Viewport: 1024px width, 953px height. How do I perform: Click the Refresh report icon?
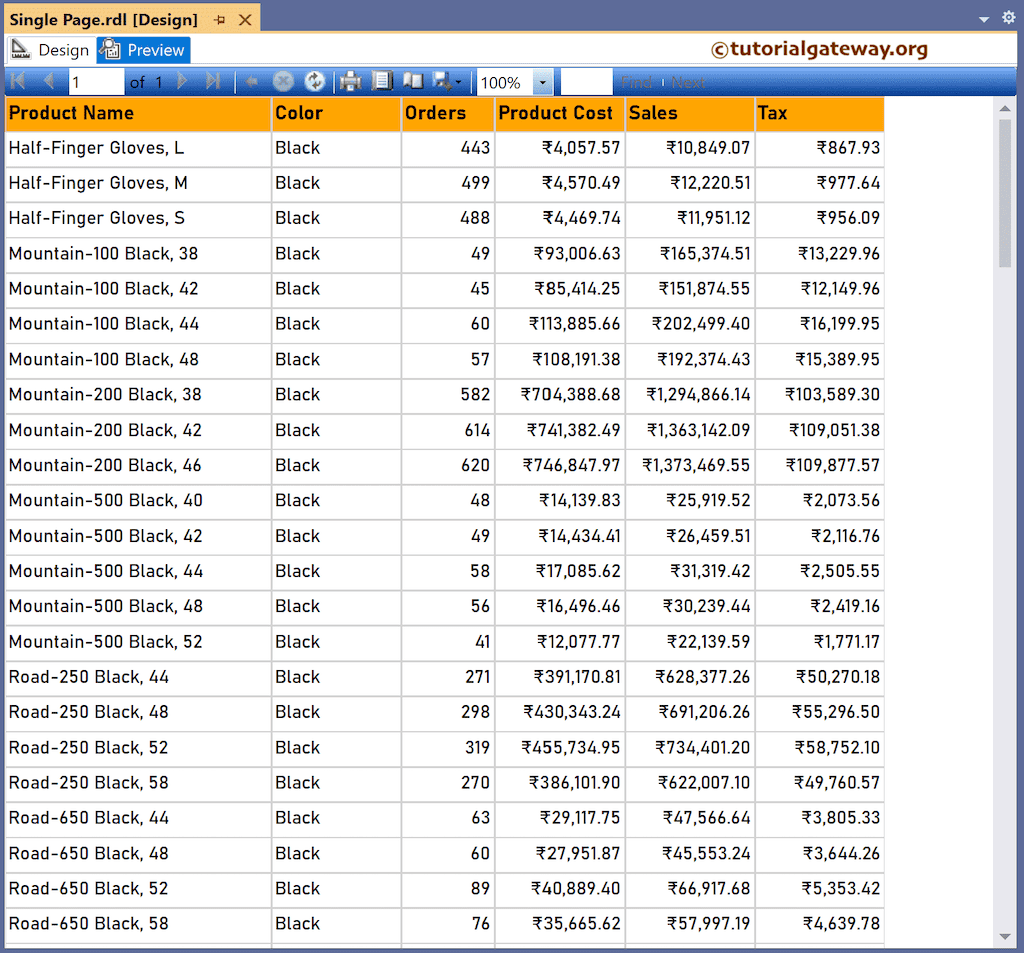[x=315, y=81]
